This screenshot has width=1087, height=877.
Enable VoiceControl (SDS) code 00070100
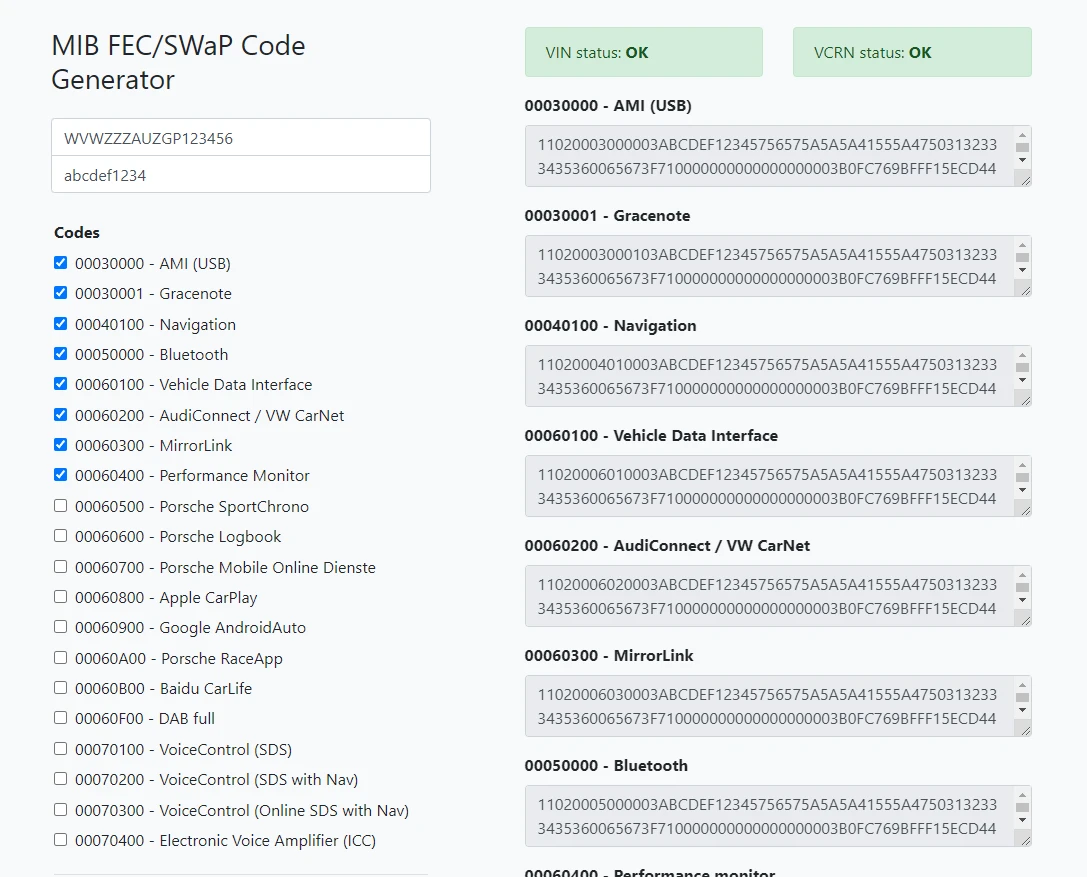pos(61,749)
